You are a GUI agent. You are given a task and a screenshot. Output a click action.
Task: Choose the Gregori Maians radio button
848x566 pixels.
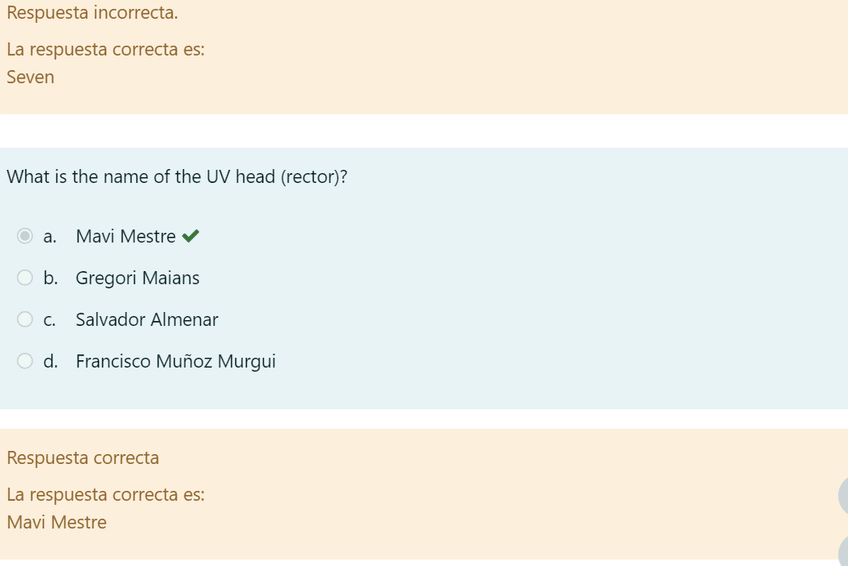25,278
